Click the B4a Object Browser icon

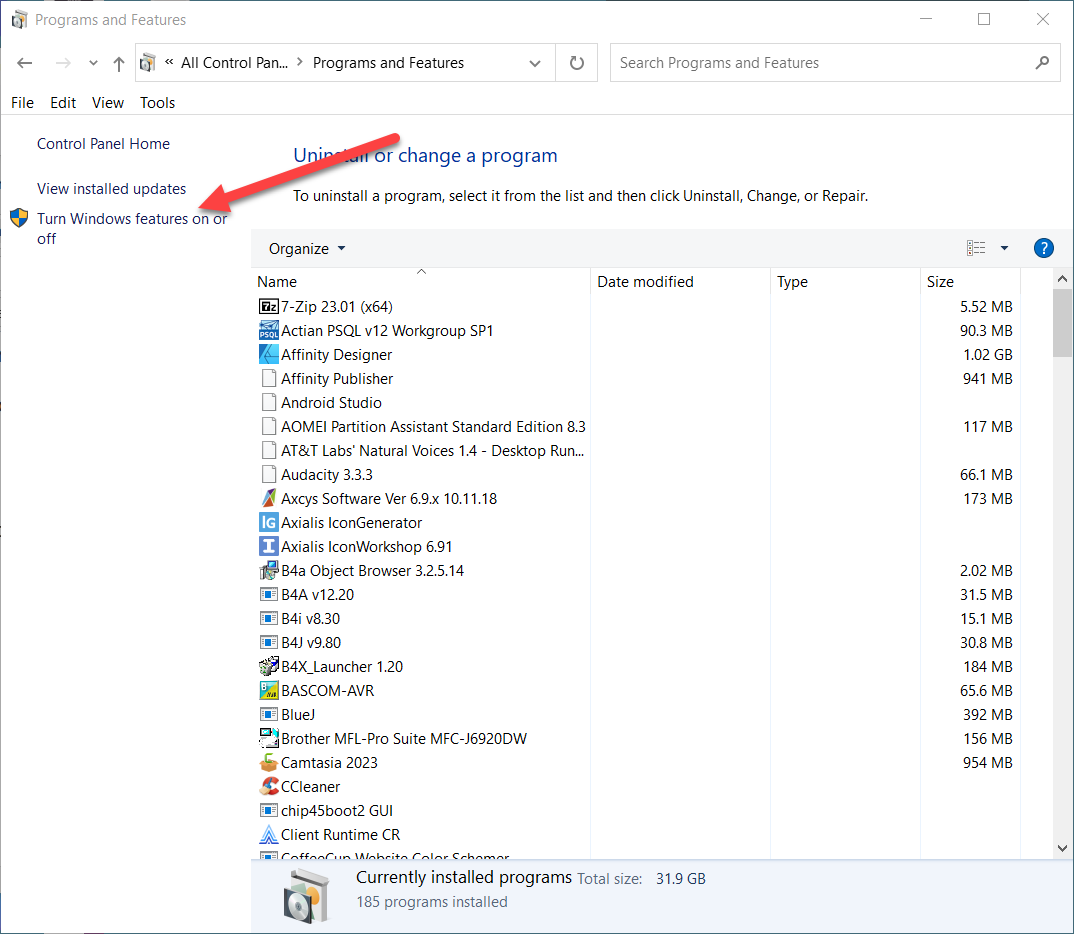click(x=268, y=570)
